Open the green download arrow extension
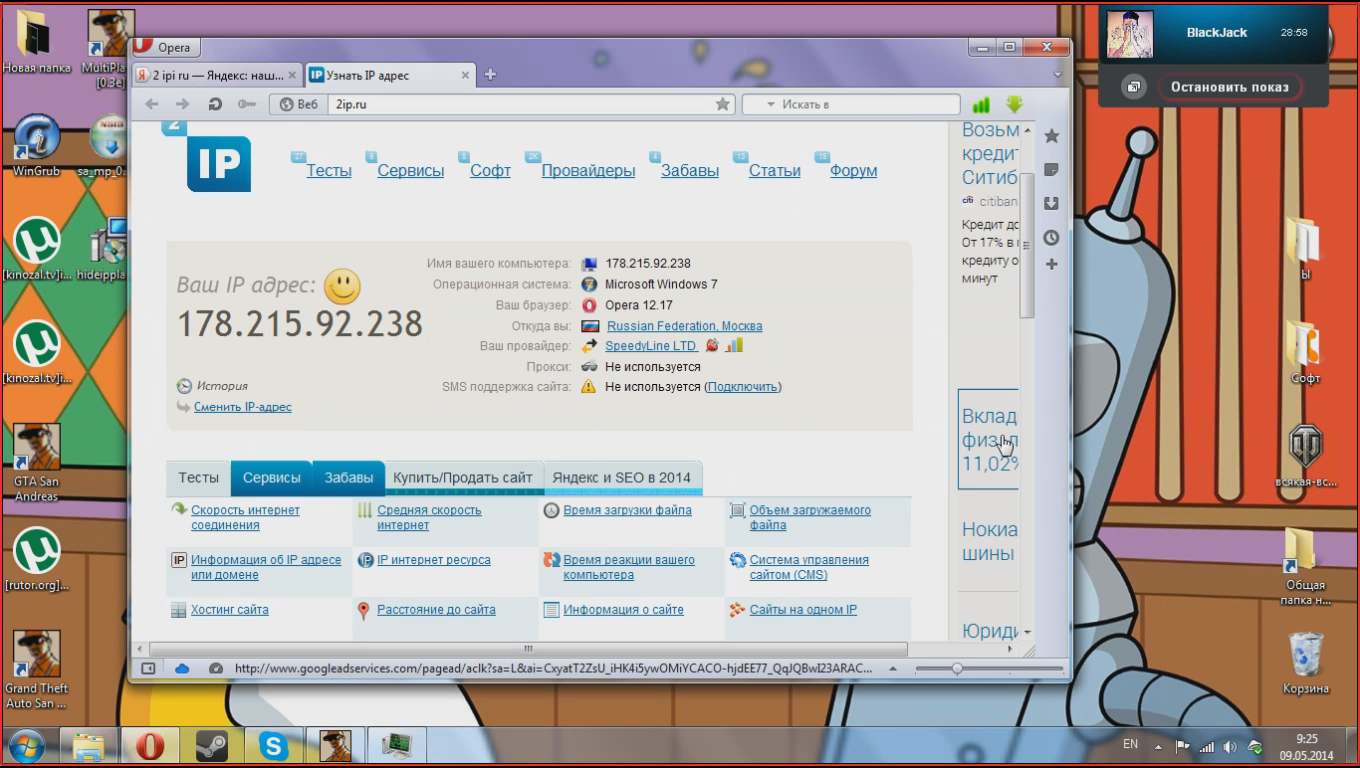The width and height of the screenshot is (1360, 768). (x=1015, y=104)
